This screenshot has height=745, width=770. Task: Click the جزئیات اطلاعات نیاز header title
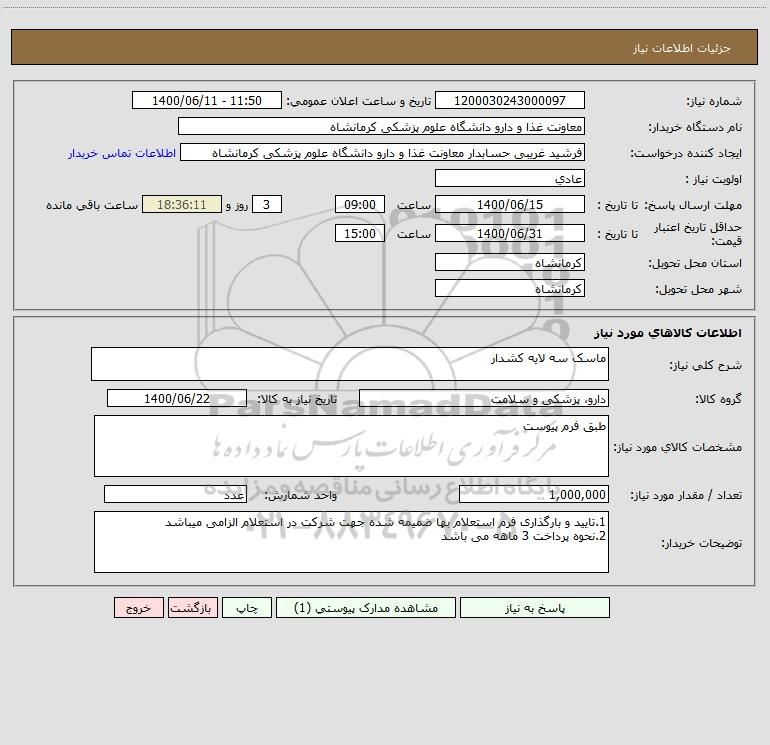(682, 48)
